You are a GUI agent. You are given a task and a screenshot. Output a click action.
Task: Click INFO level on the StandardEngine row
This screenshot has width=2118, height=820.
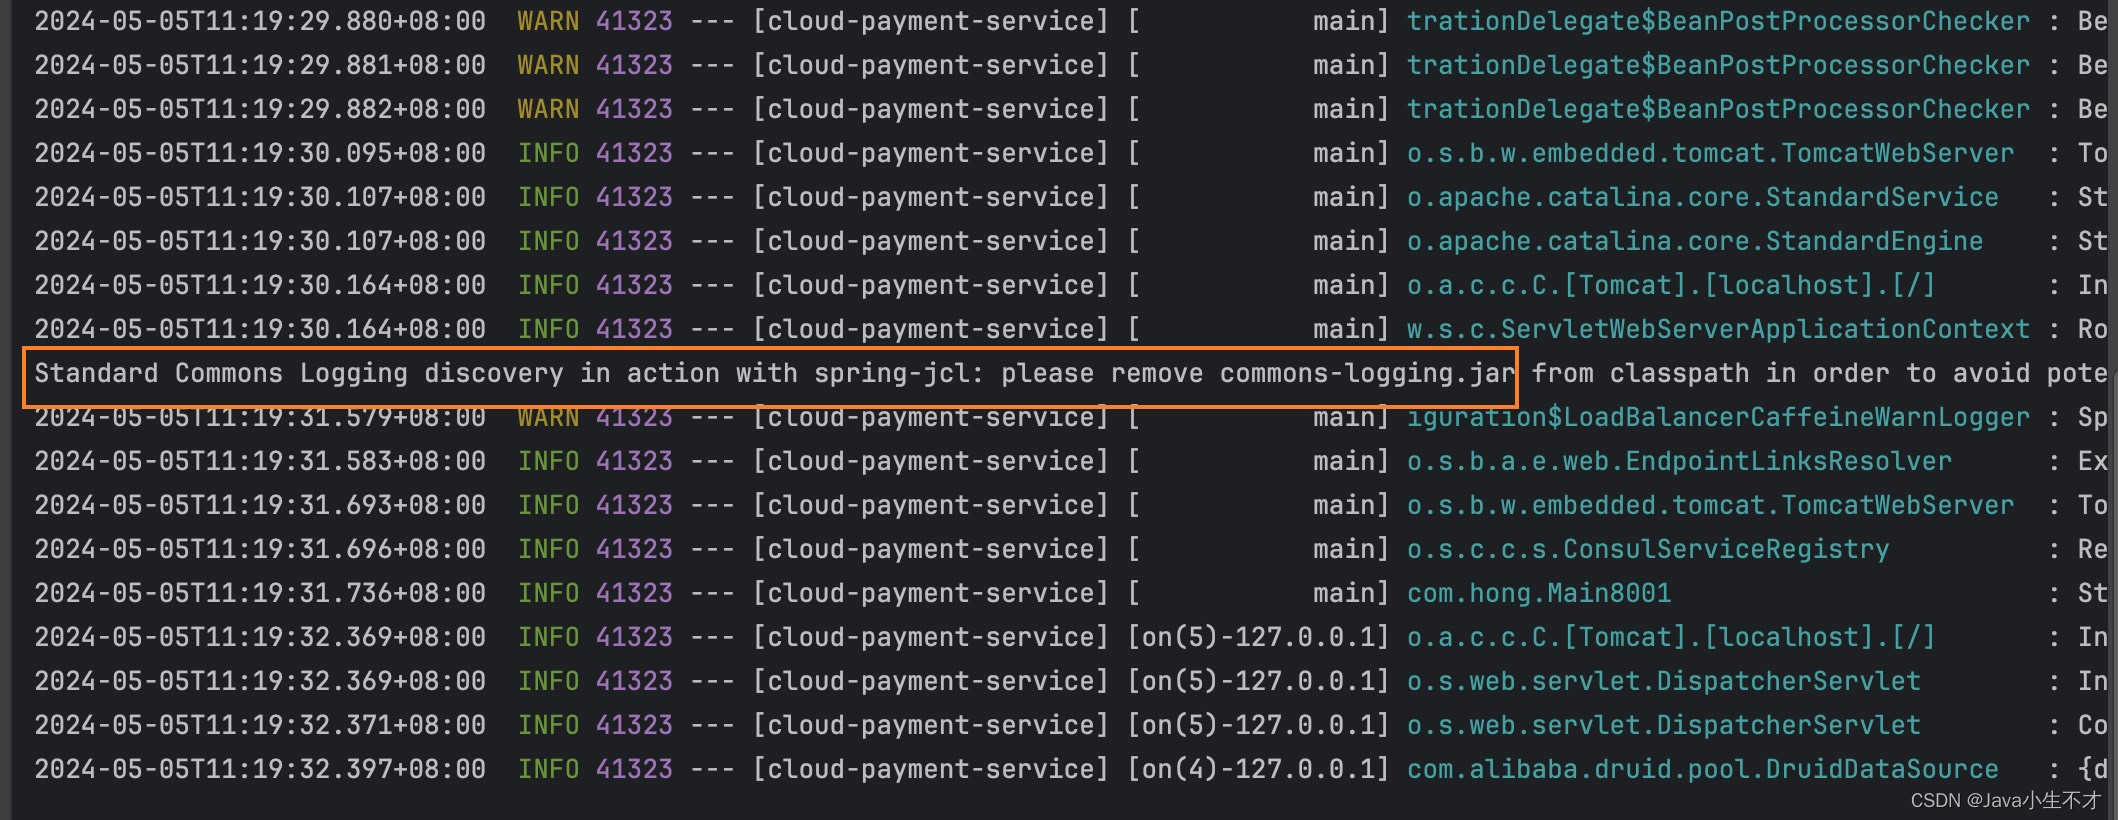[548, 241]
